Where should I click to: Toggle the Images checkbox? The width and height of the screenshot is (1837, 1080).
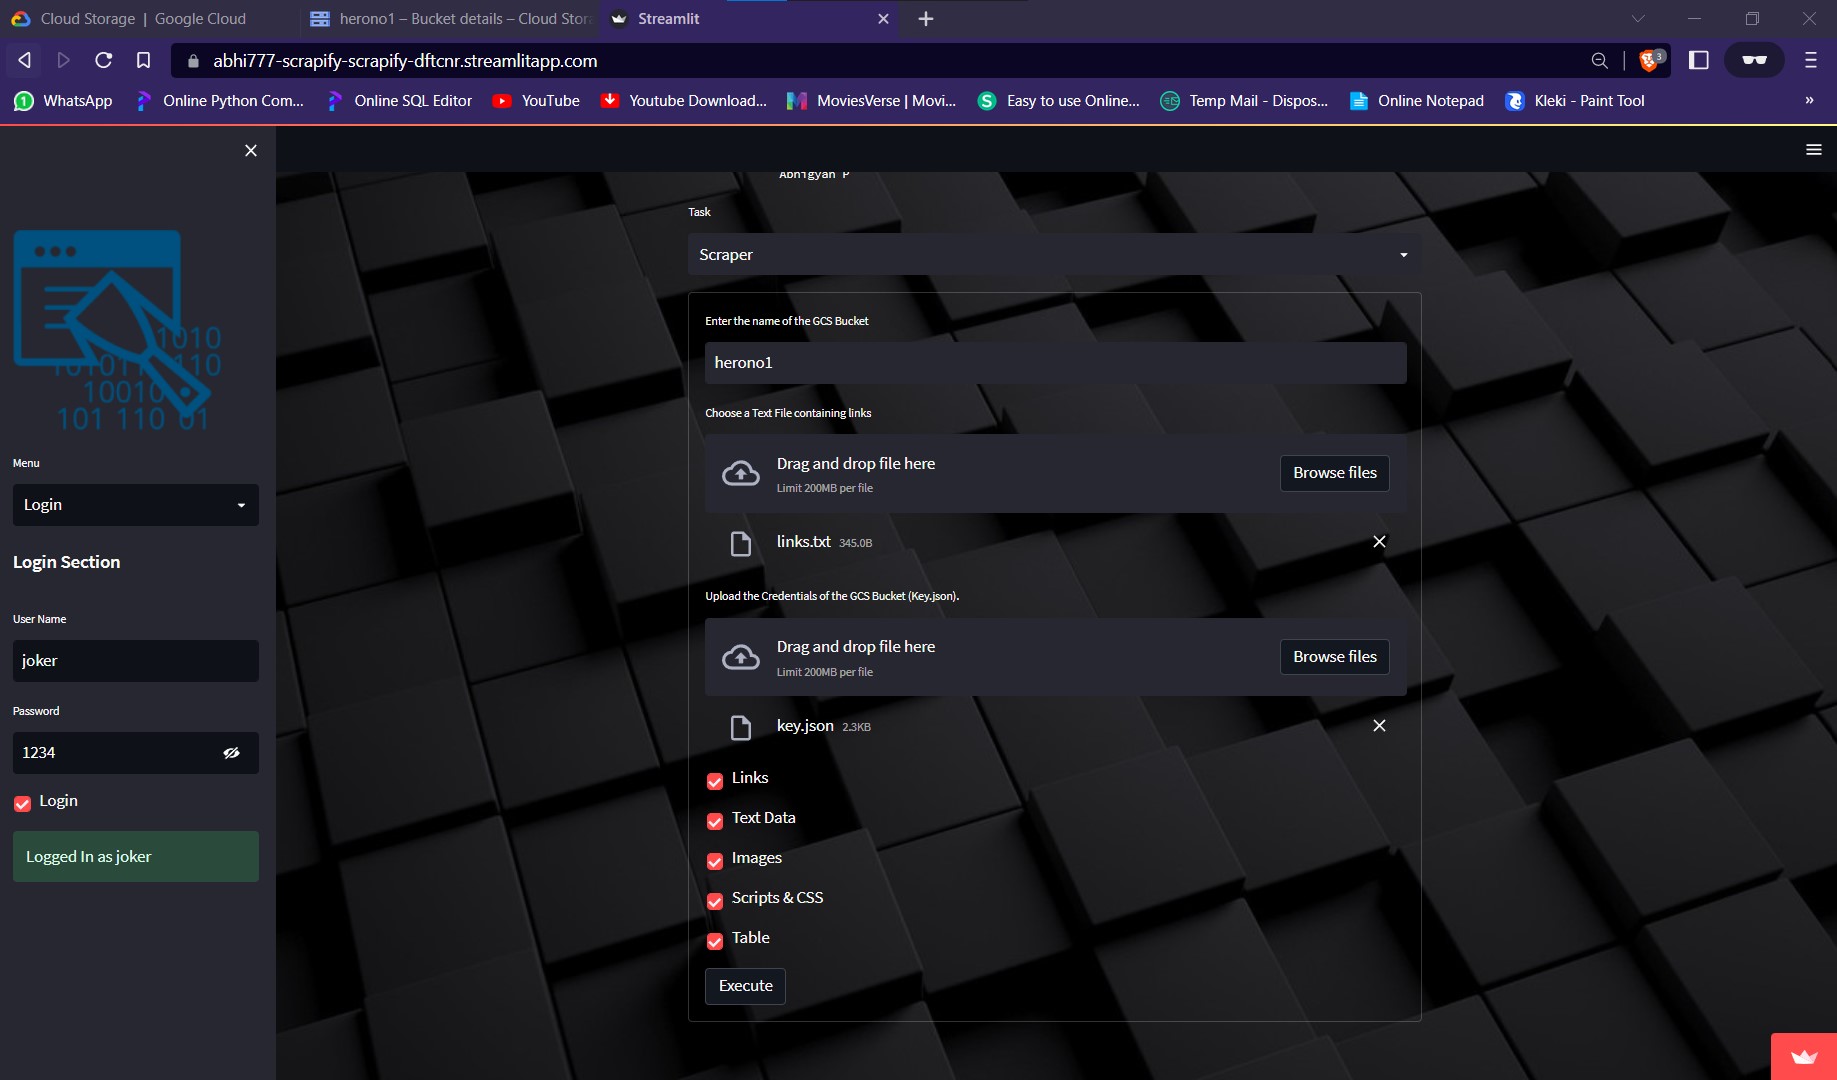[715, 861]
